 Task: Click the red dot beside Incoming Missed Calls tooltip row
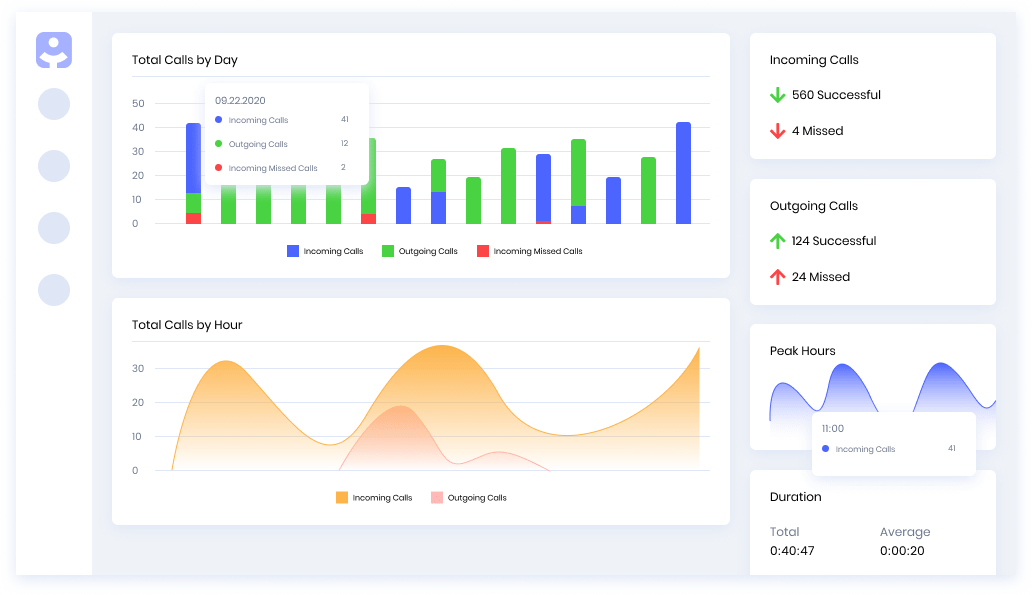tap(219, 167)
